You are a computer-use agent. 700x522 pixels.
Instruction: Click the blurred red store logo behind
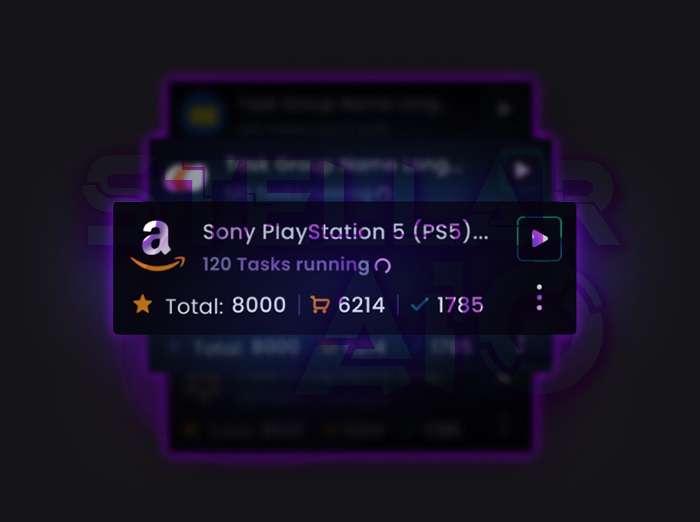click(184, 178)
